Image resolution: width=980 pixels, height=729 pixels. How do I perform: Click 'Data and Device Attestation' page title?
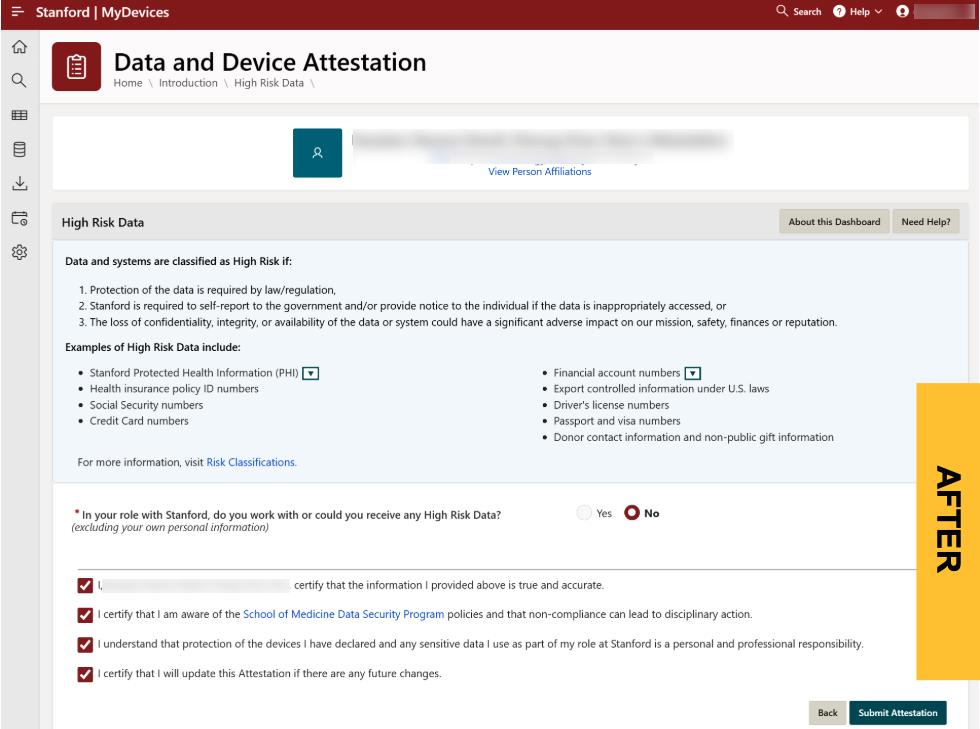[270, 63]
